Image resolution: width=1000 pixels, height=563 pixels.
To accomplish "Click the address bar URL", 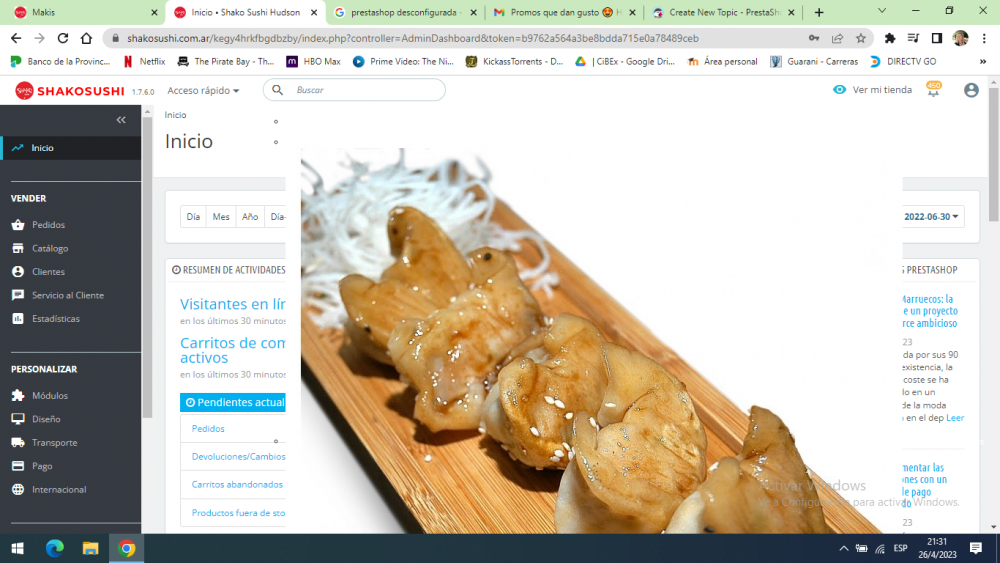I will pyautogui.click(x=413, y=38).
